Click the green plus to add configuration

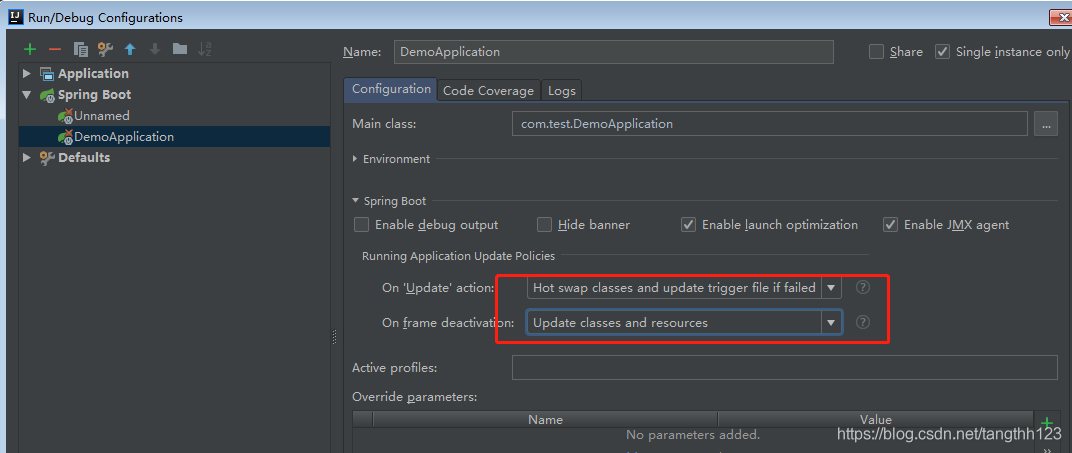coord(30,49)
